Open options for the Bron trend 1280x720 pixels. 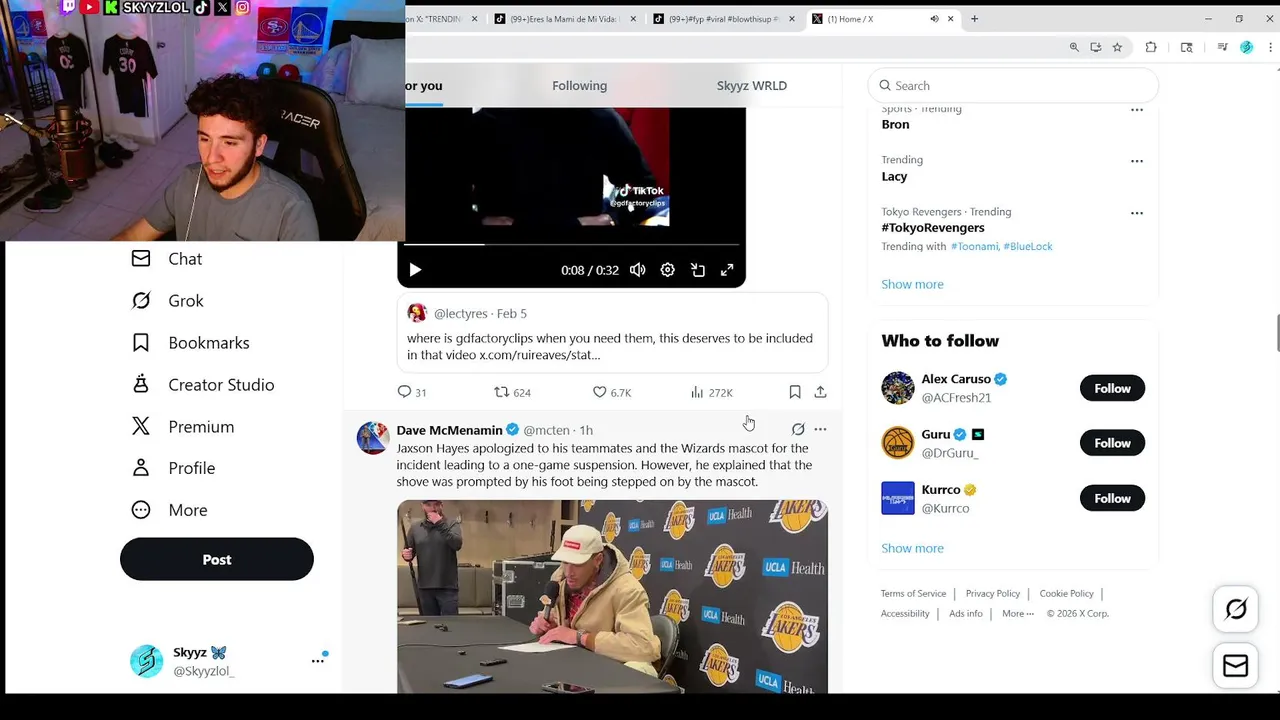click(1137, 110)
